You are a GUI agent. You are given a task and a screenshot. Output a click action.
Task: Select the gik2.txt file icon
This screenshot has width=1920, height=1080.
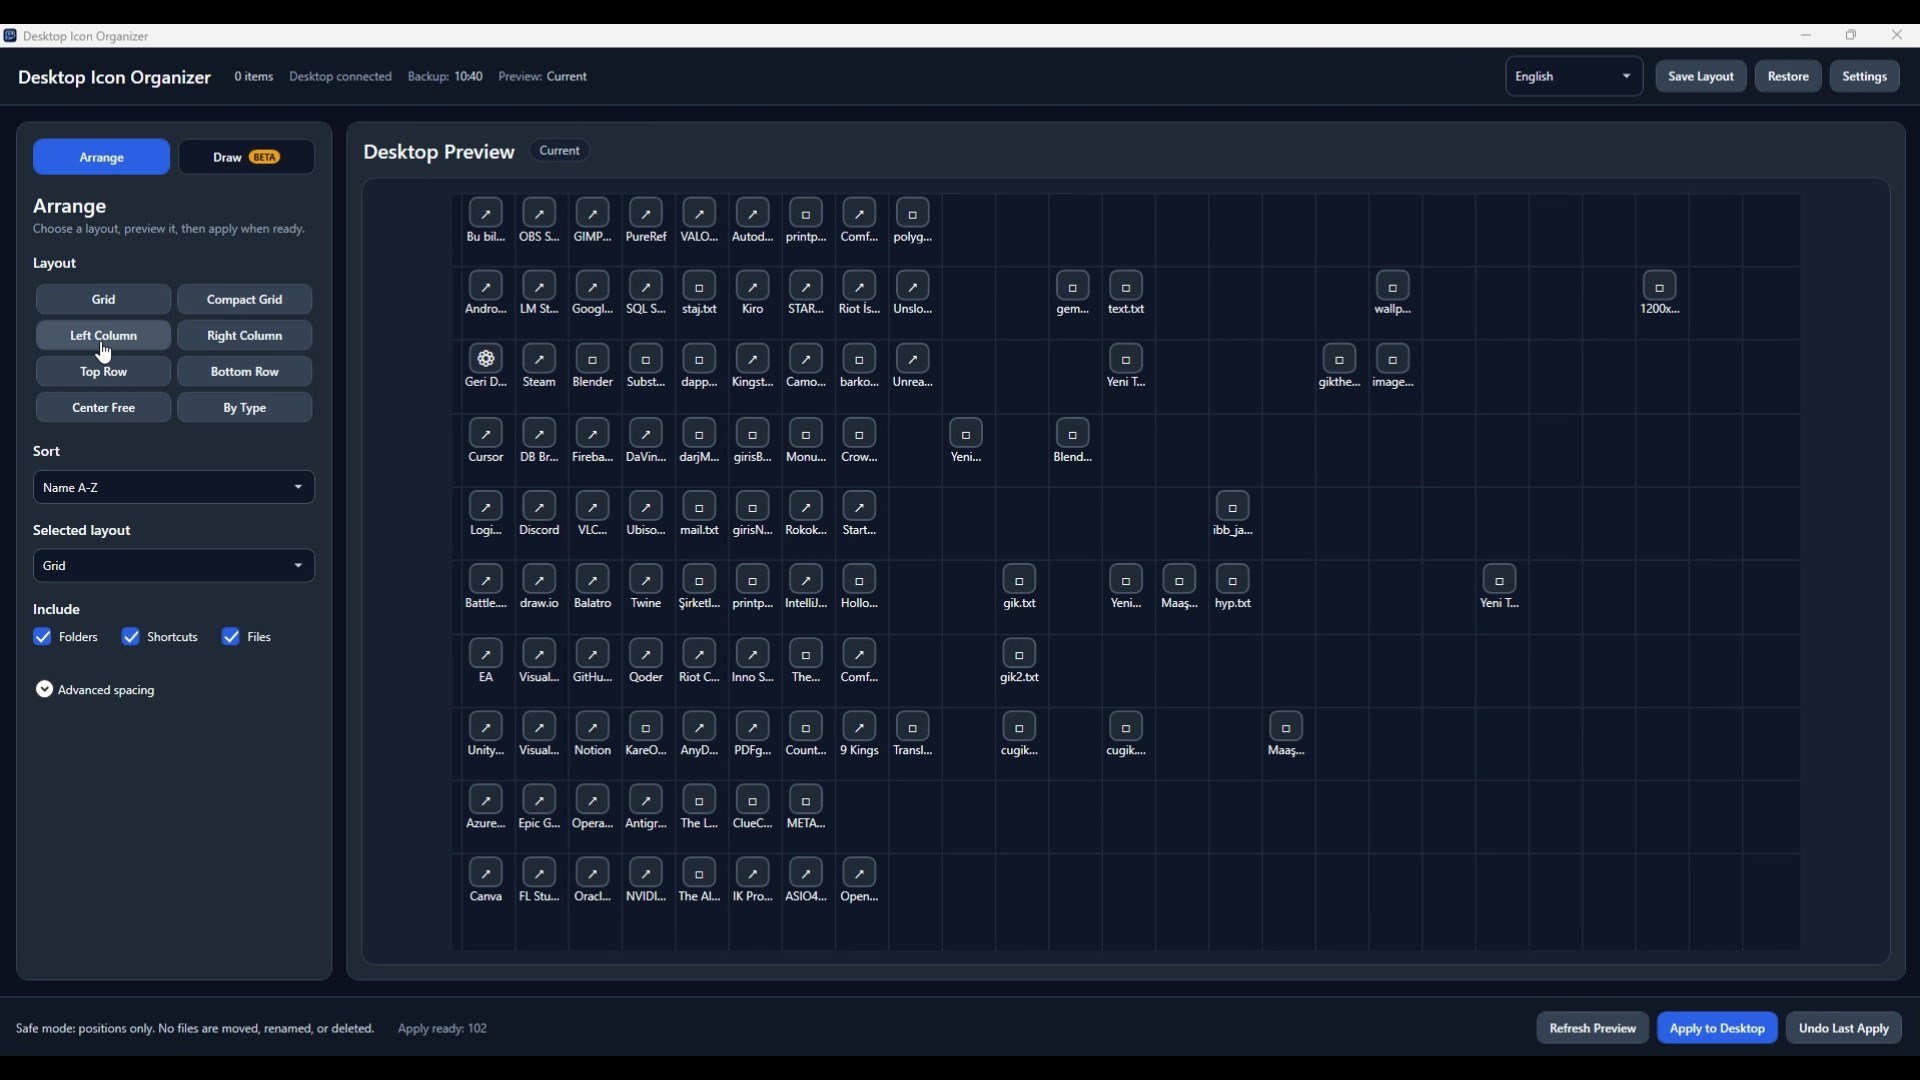tap(1020, 654)
